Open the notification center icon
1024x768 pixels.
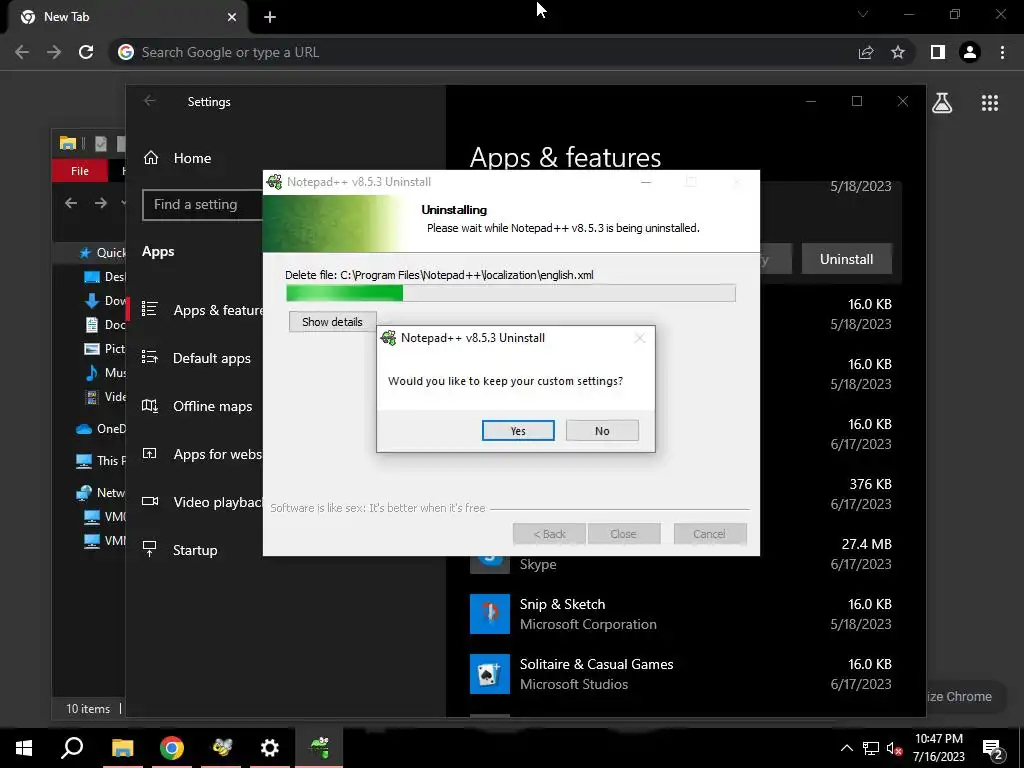coord(993,749)
